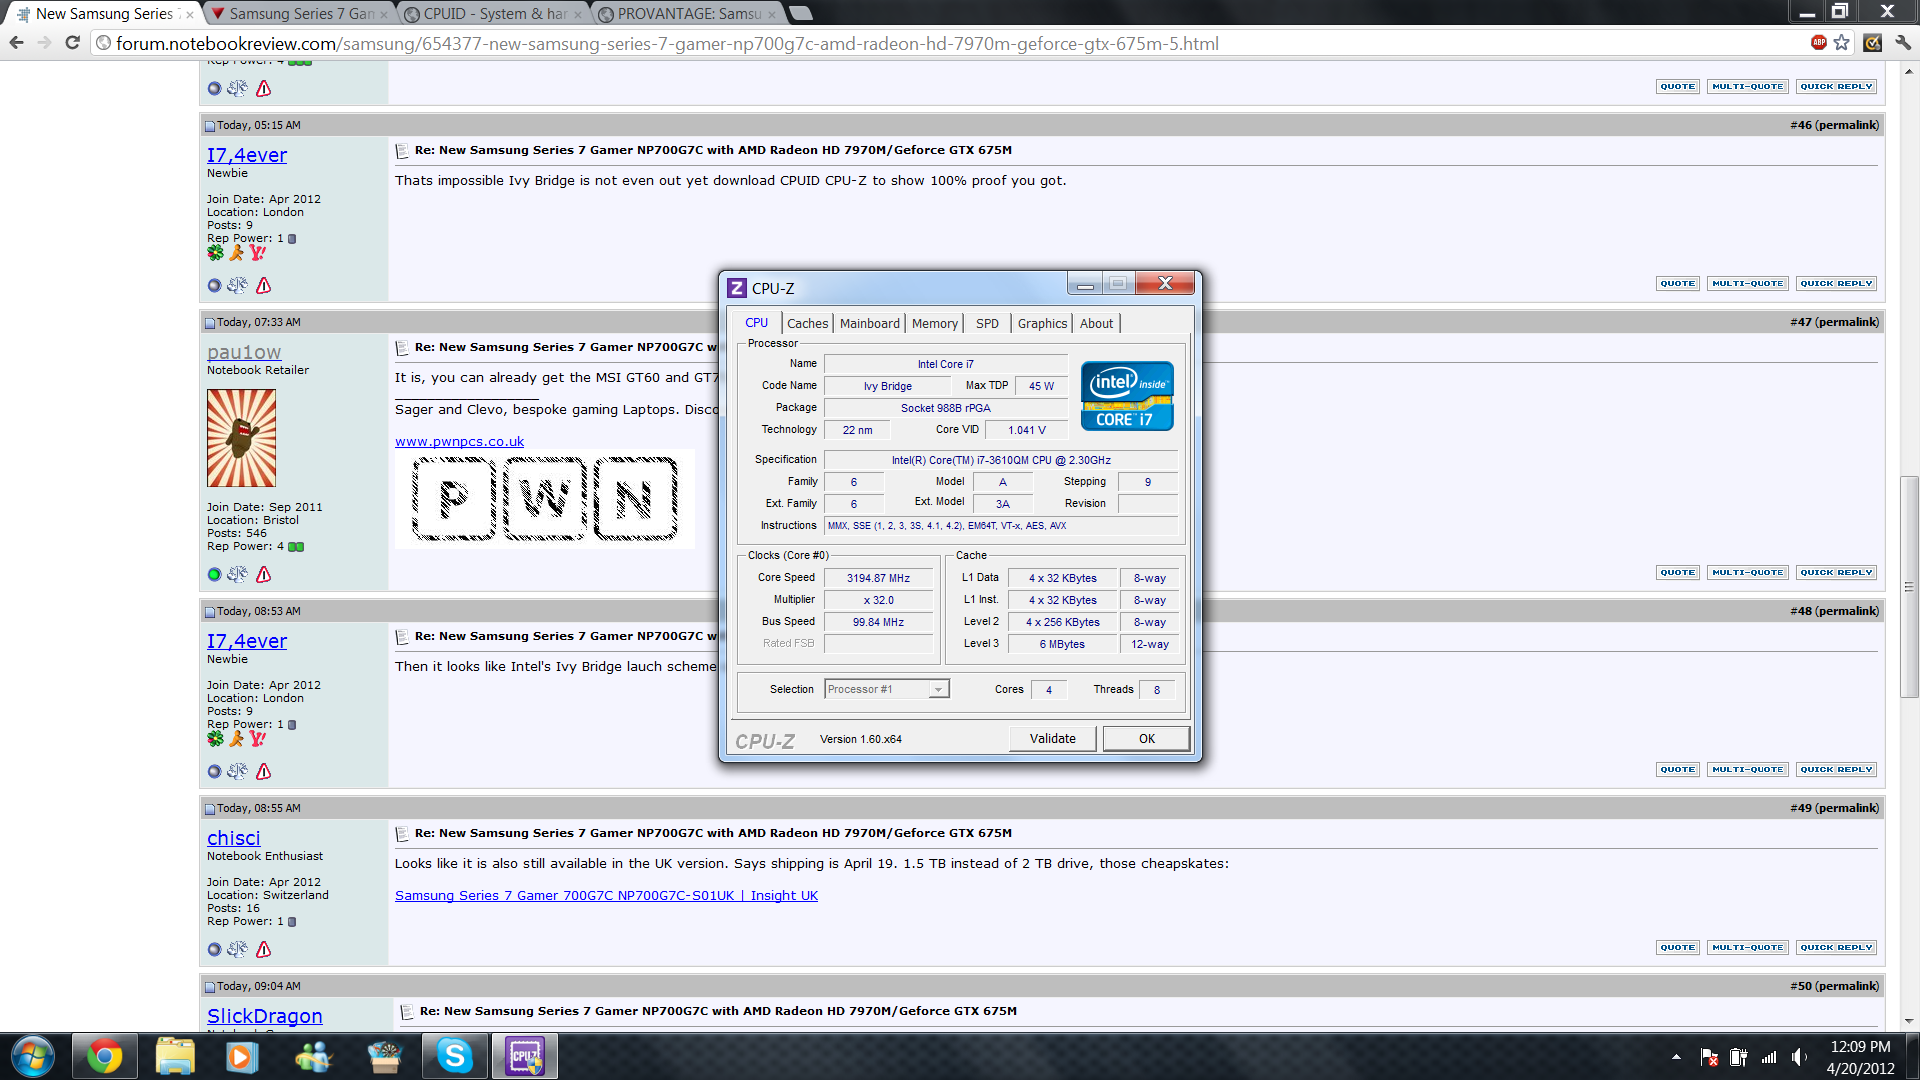Reload the page with the refresh icon
The width and height of the screenshot is (1920, 1080).
[72, 43]
